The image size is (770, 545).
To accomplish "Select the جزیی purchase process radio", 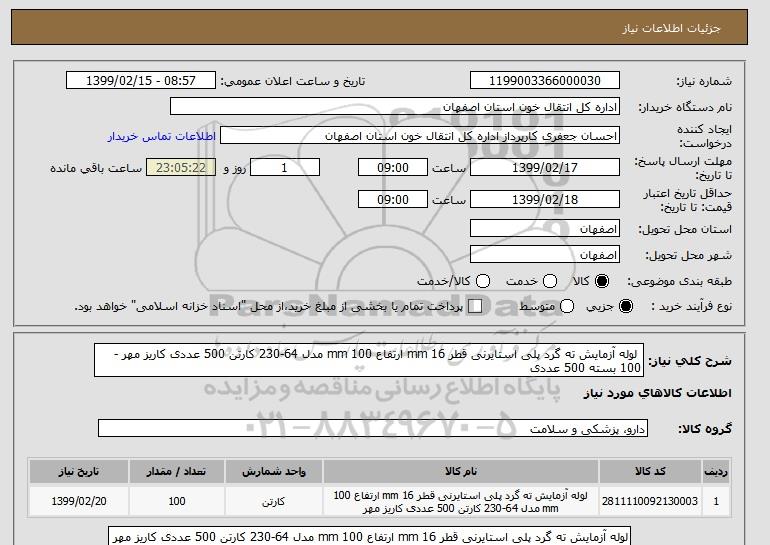I will (626, 306).
